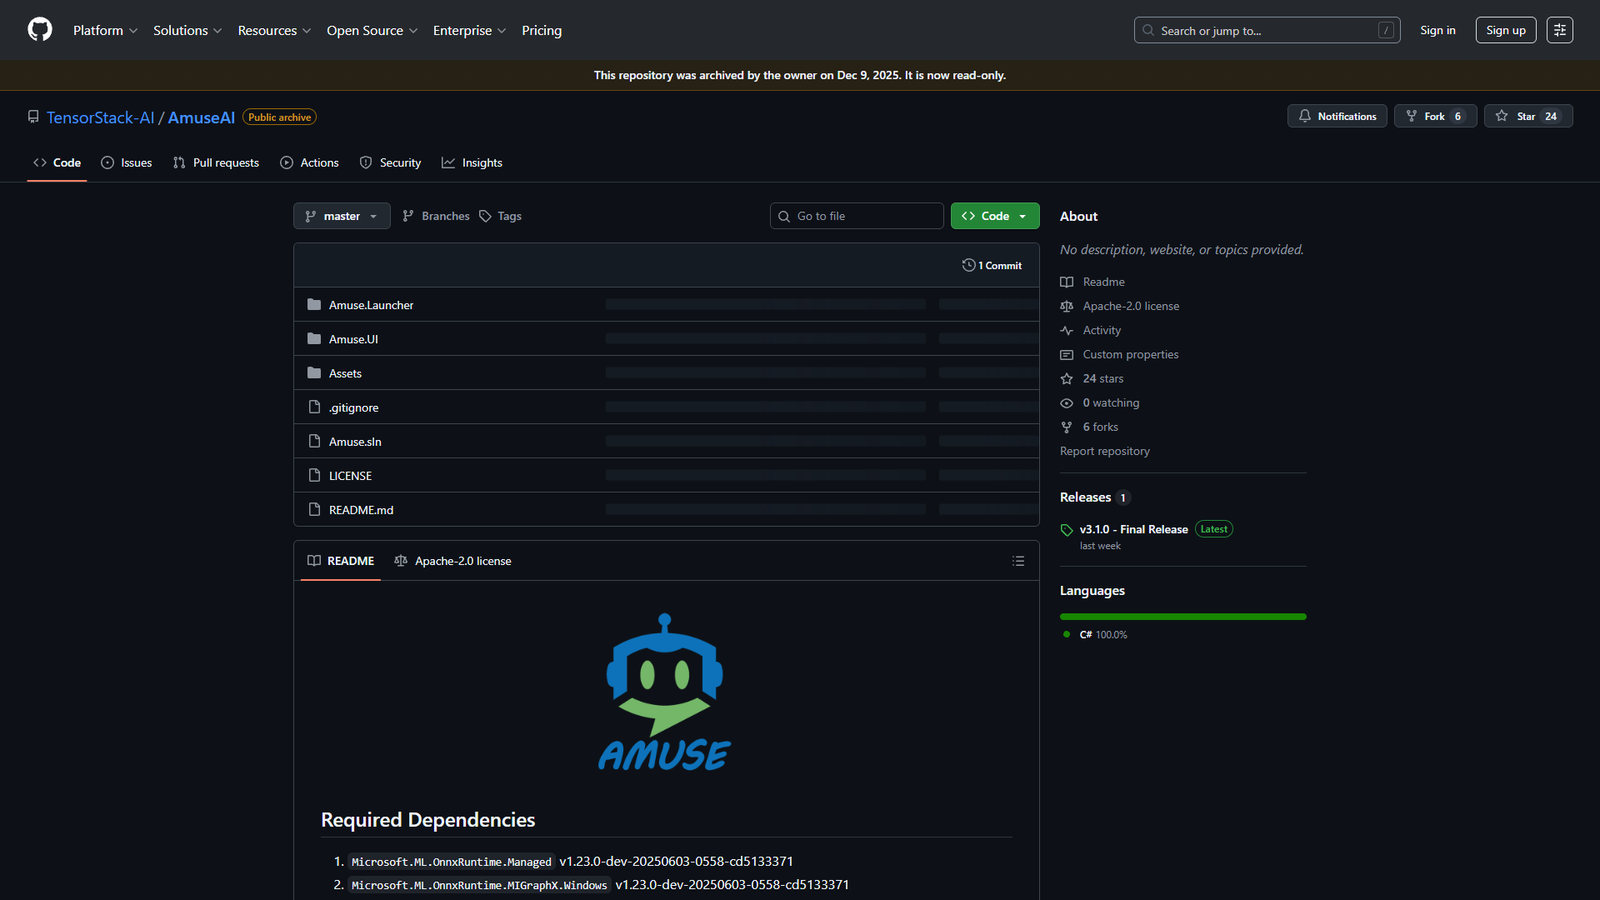Image resolution: width=1600 pixels, height=900 pixels.
Task: Open the Releases section heading
Action: pos(1086,498)
